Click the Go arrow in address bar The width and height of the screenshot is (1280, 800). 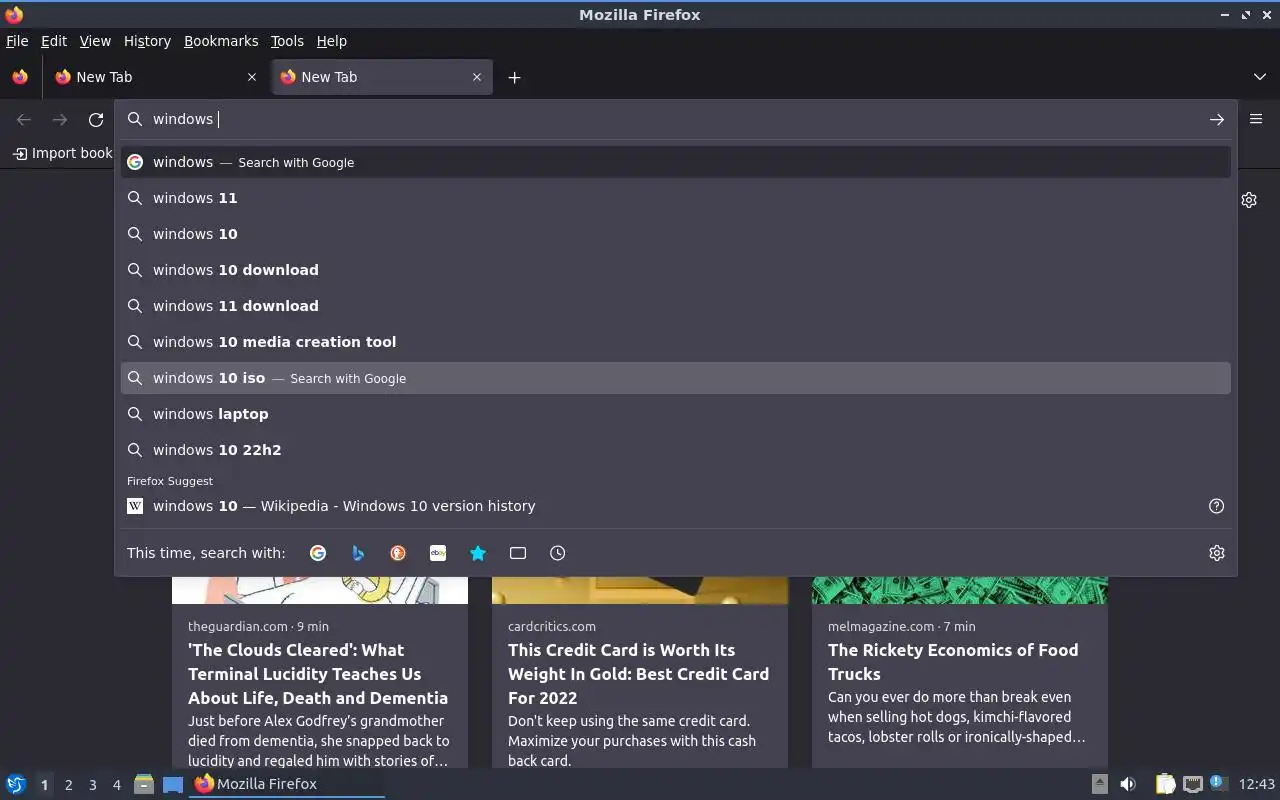tap(1216, 119)
